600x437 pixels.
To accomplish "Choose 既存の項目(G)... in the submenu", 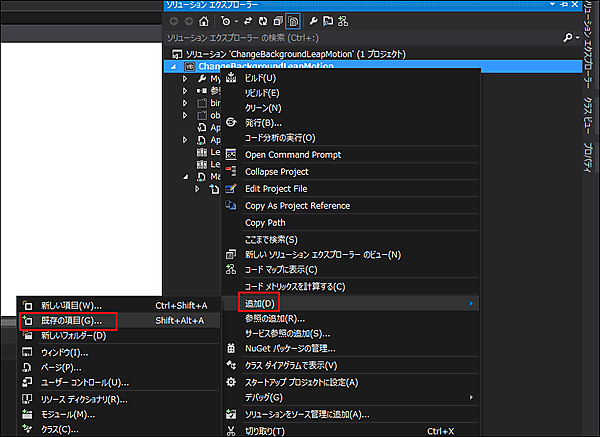I will [x=72, y=320].
